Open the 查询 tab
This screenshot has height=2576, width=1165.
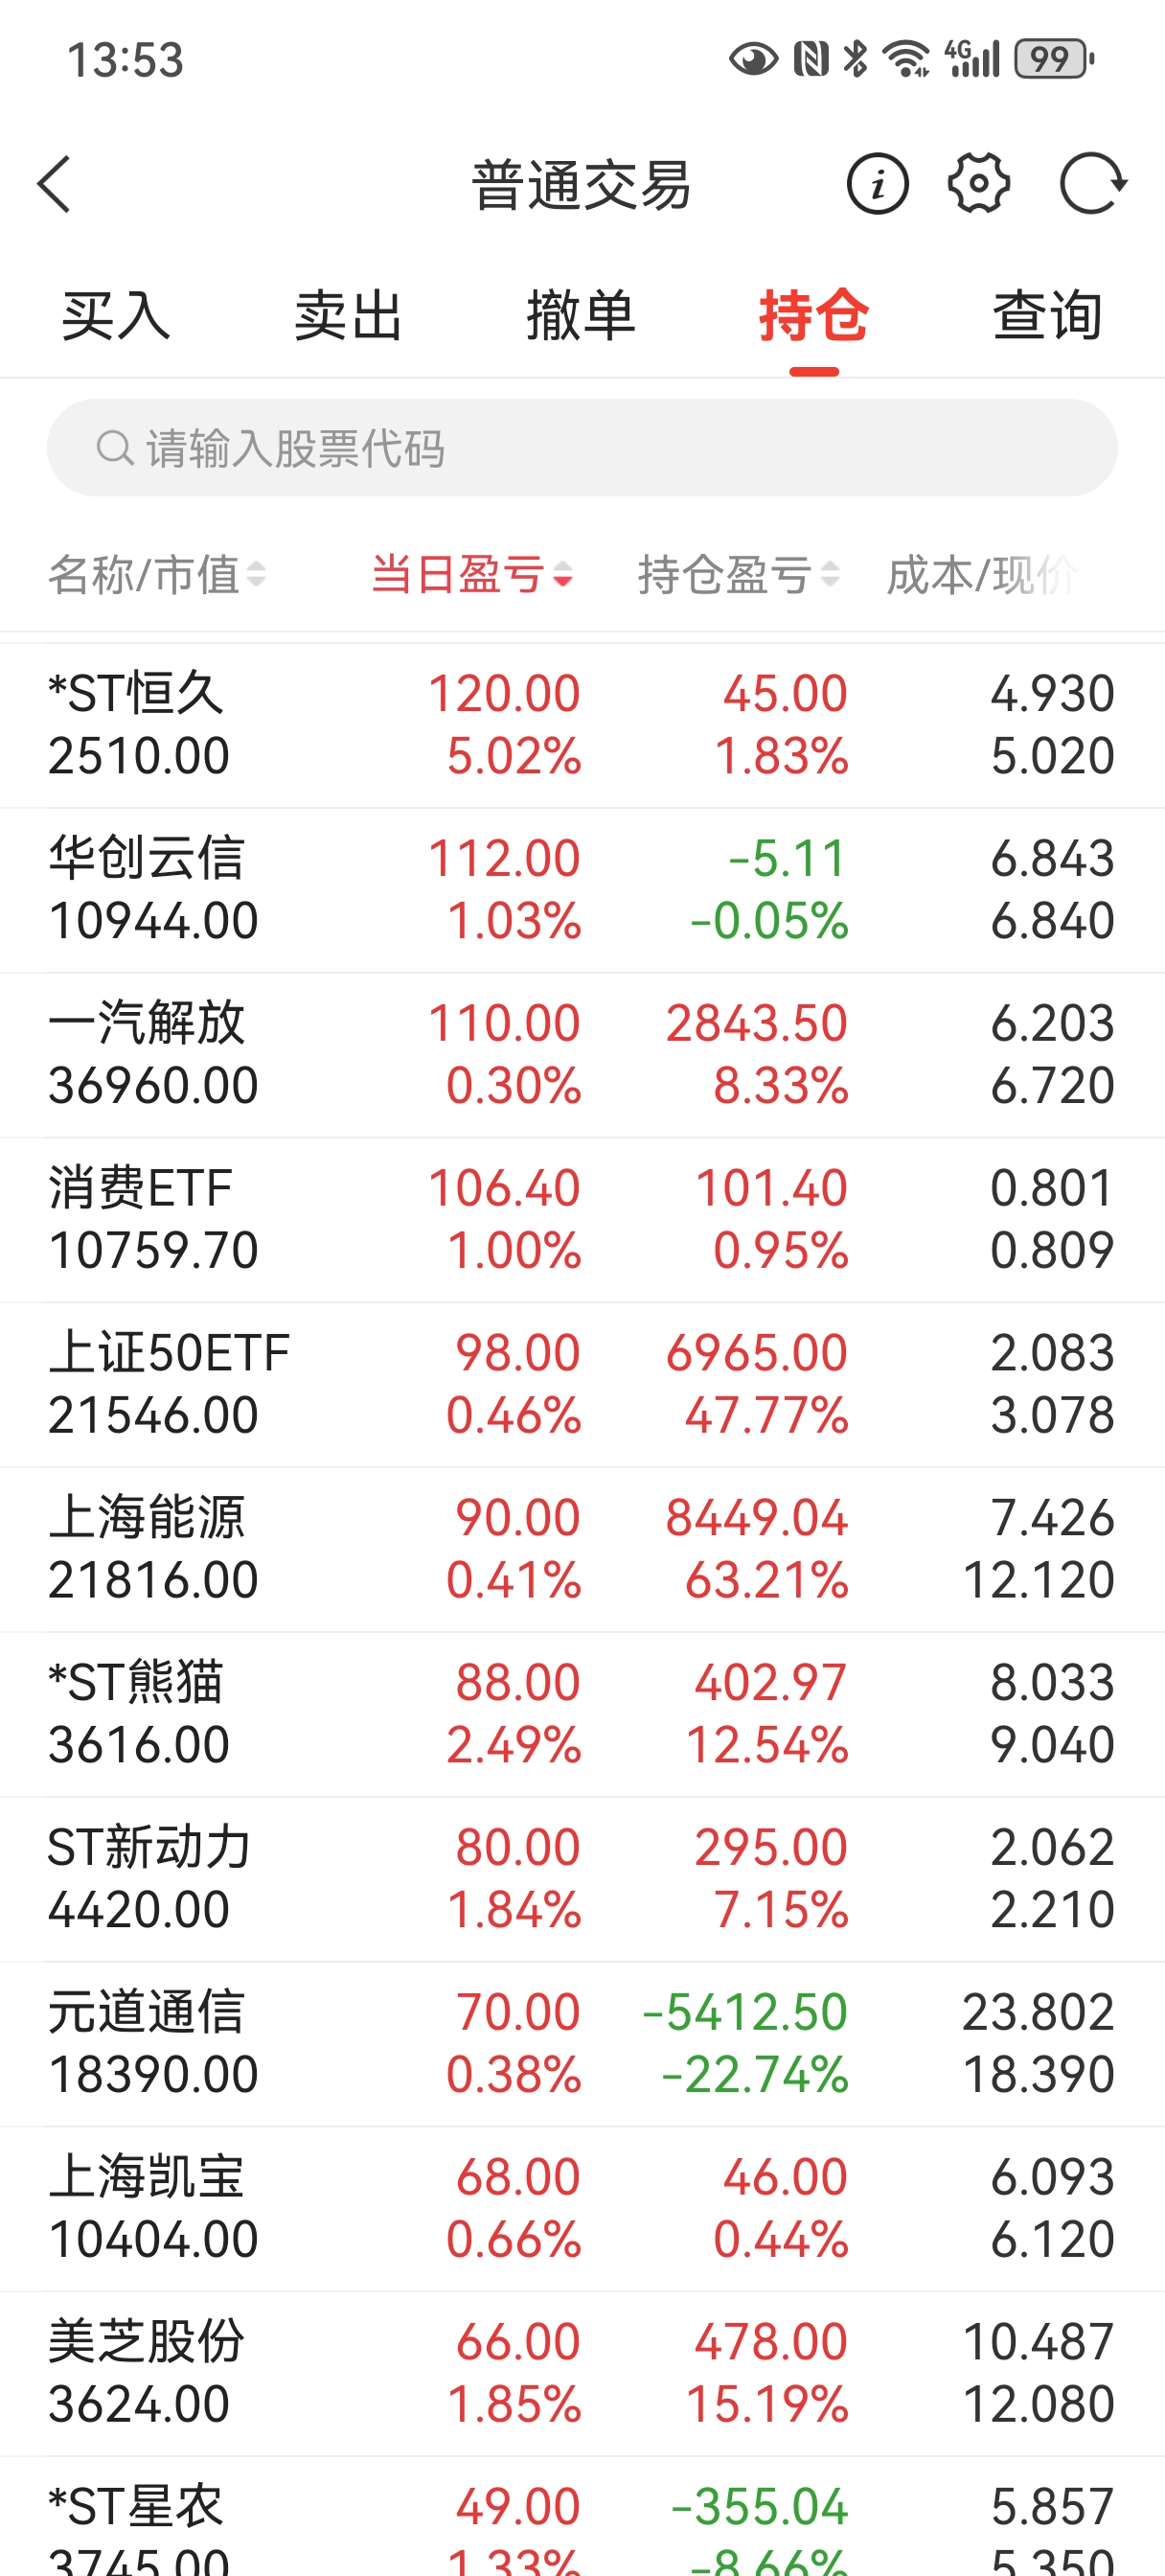point(1047,316)
